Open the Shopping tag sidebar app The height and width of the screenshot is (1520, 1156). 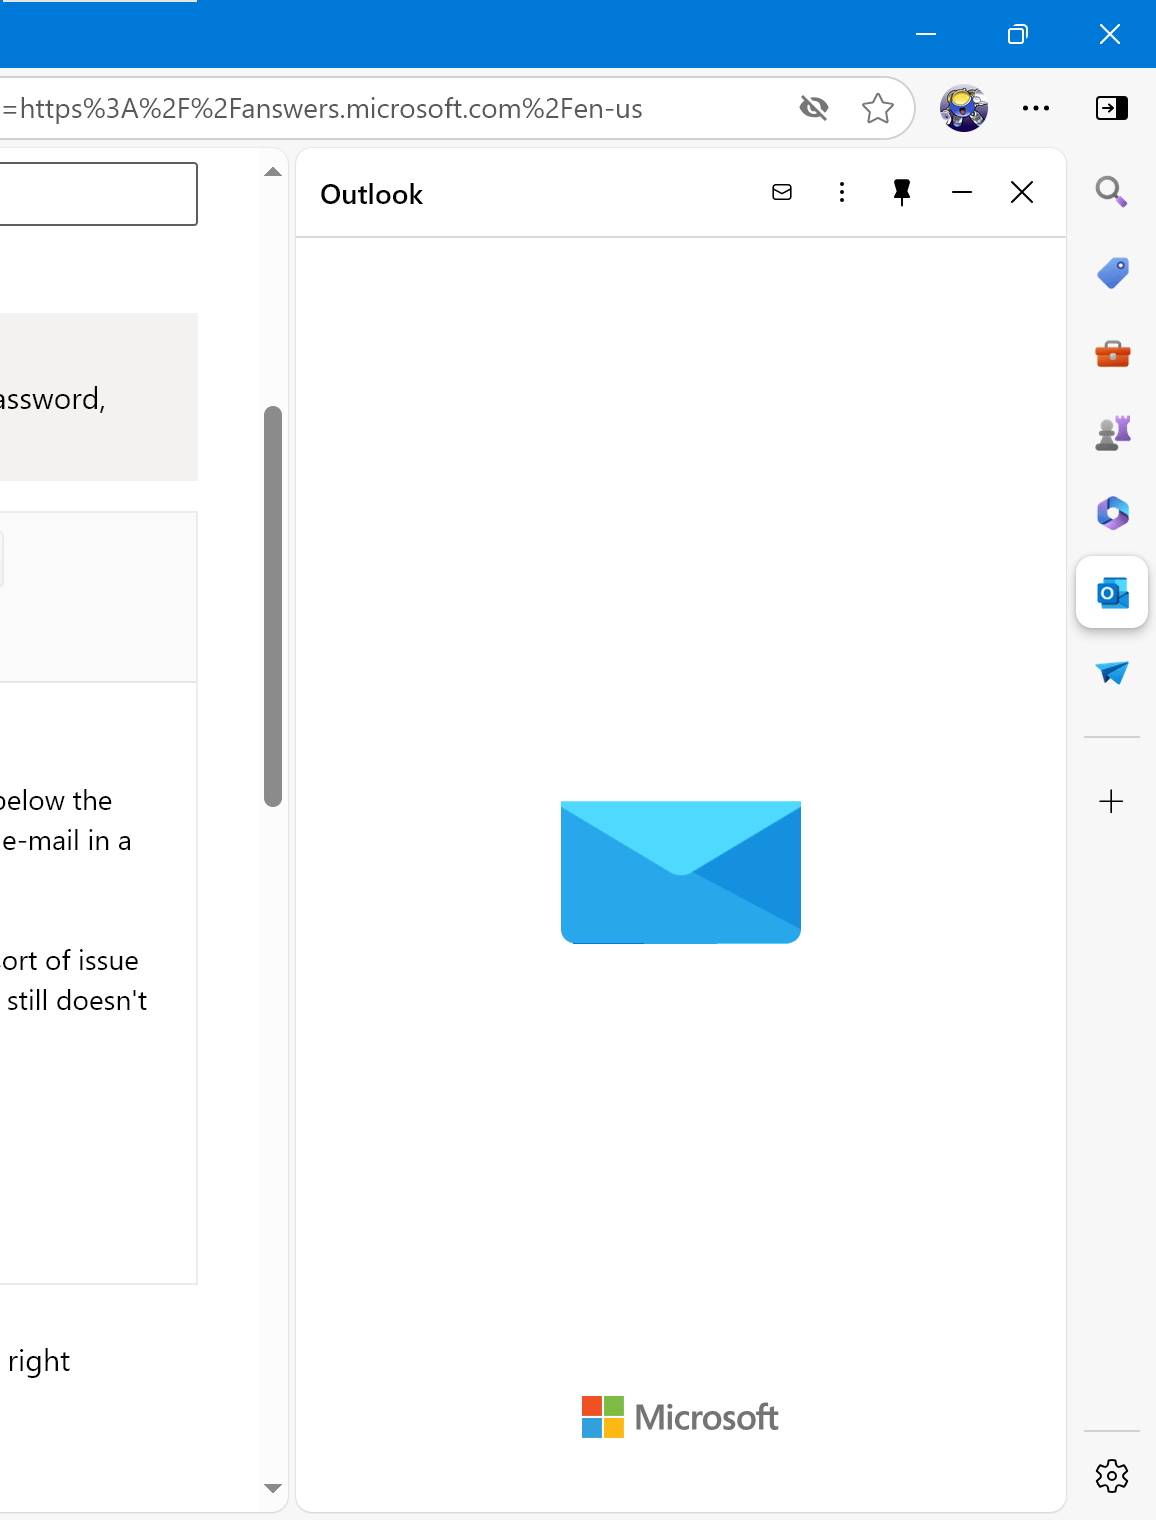(1112, 273)
